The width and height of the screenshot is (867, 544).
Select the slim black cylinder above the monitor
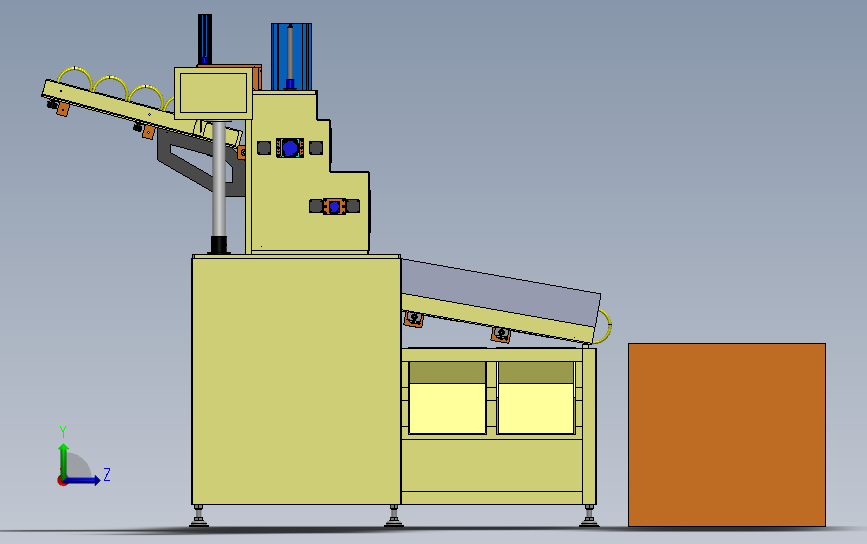coord(205,39)
